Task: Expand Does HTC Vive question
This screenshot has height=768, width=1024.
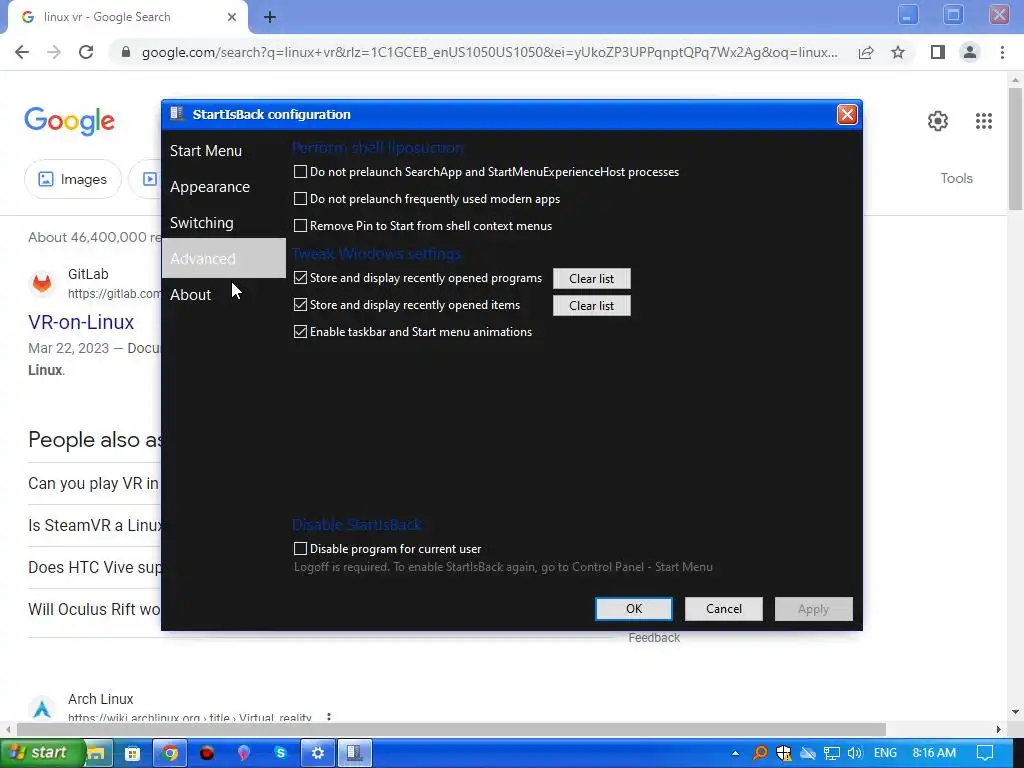Action: click(x=94, y=567)
